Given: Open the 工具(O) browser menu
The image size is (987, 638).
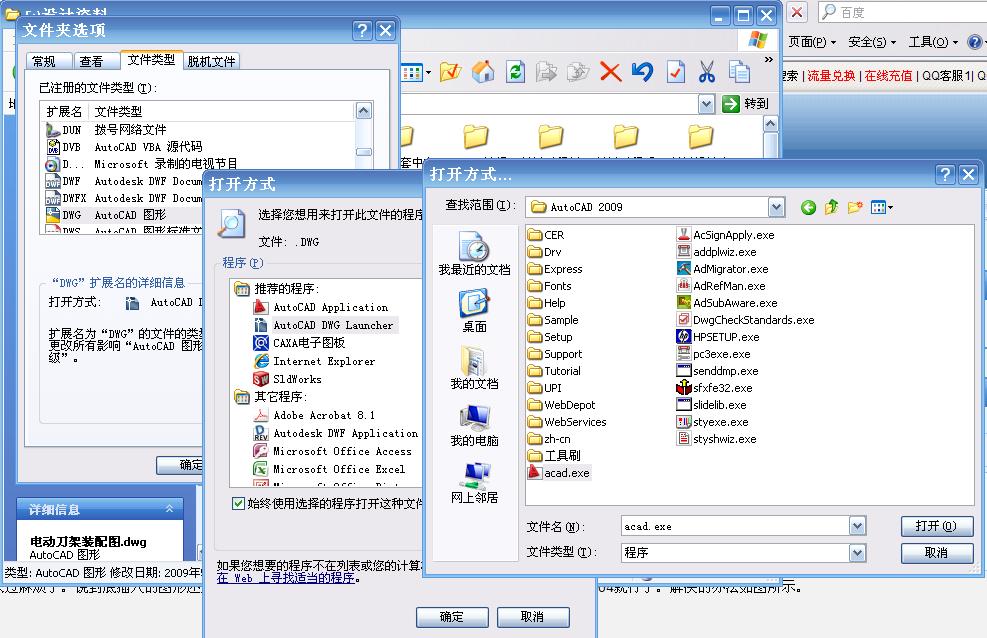Looking at the screenshot, I should click(933, 42).
